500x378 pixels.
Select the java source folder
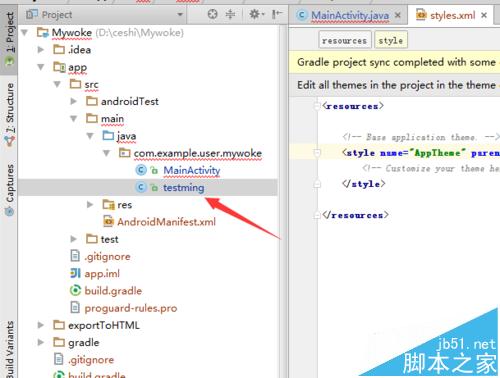(126, 136)
